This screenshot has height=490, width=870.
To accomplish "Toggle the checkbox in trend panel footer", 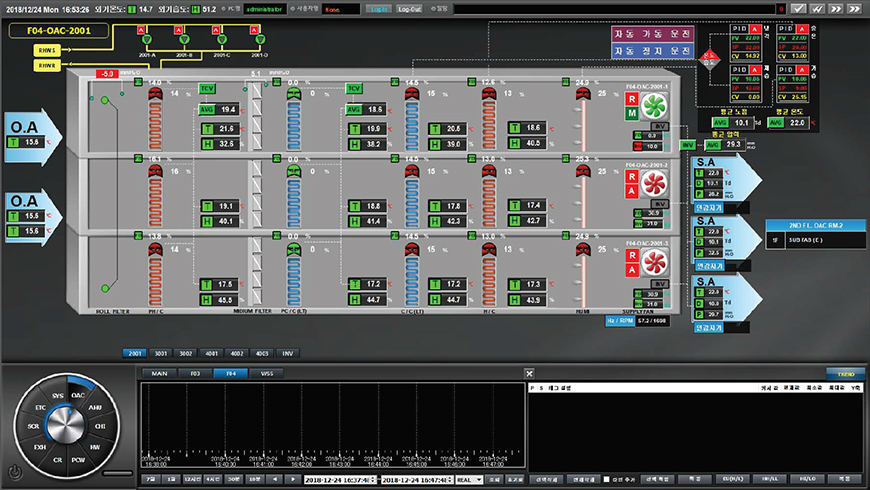I will tap(607, 479).
